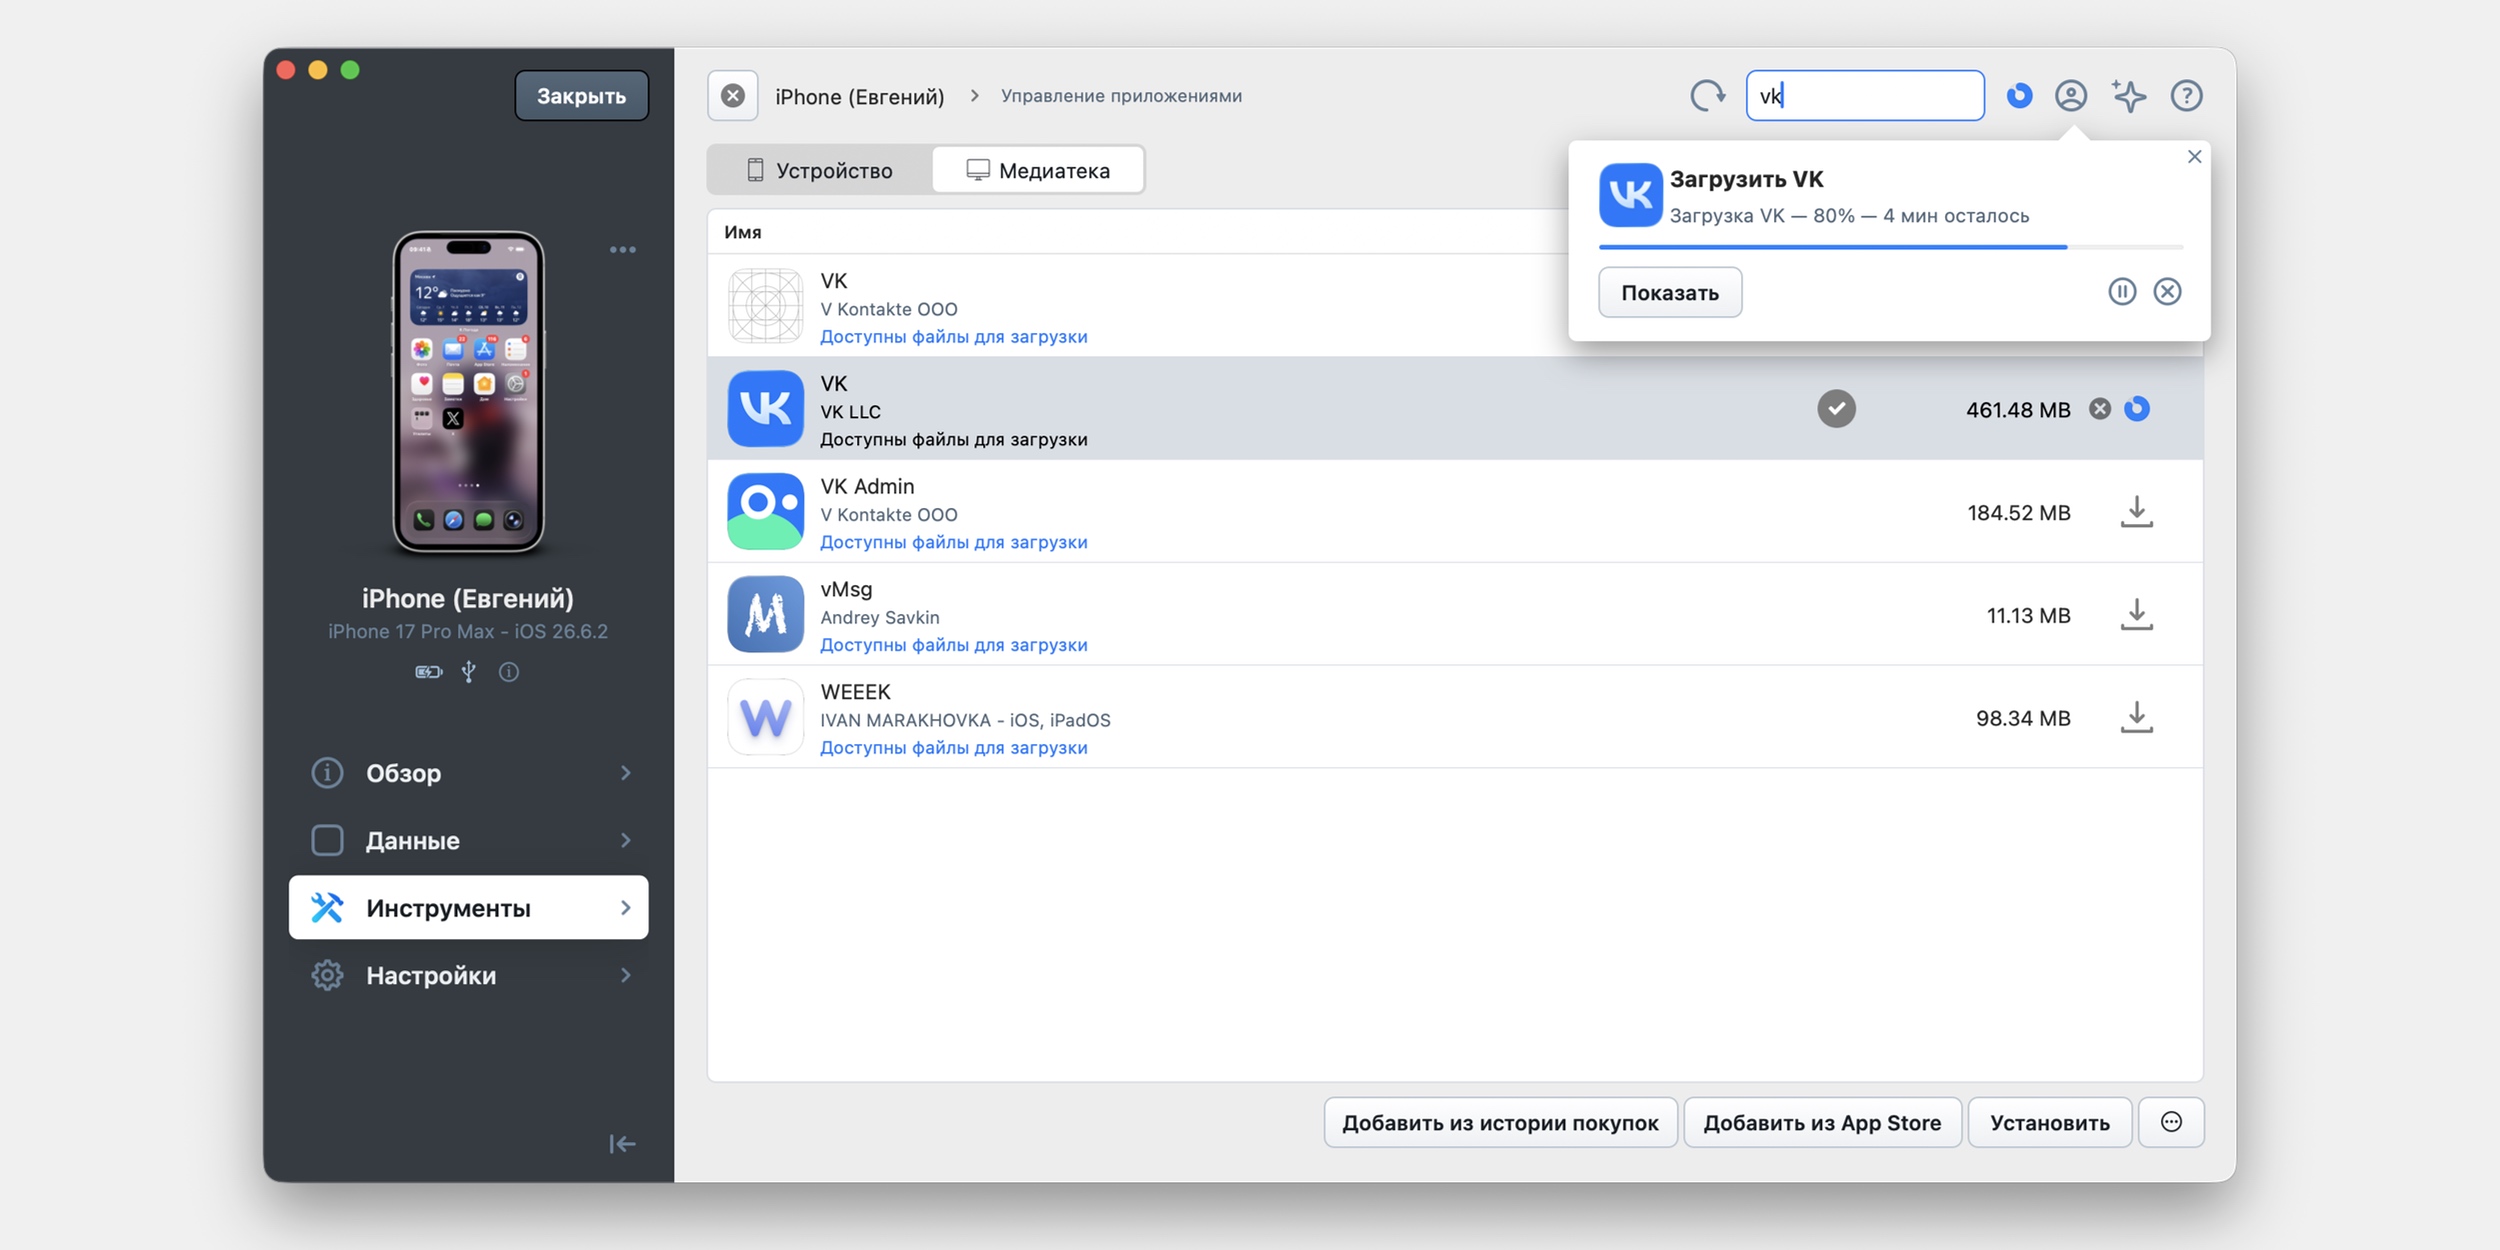Viewport: 2500px width, 1250px height.
Task: Click iPhone (Евгений) in the breadcrumb
Action: [x=859, y=97]
